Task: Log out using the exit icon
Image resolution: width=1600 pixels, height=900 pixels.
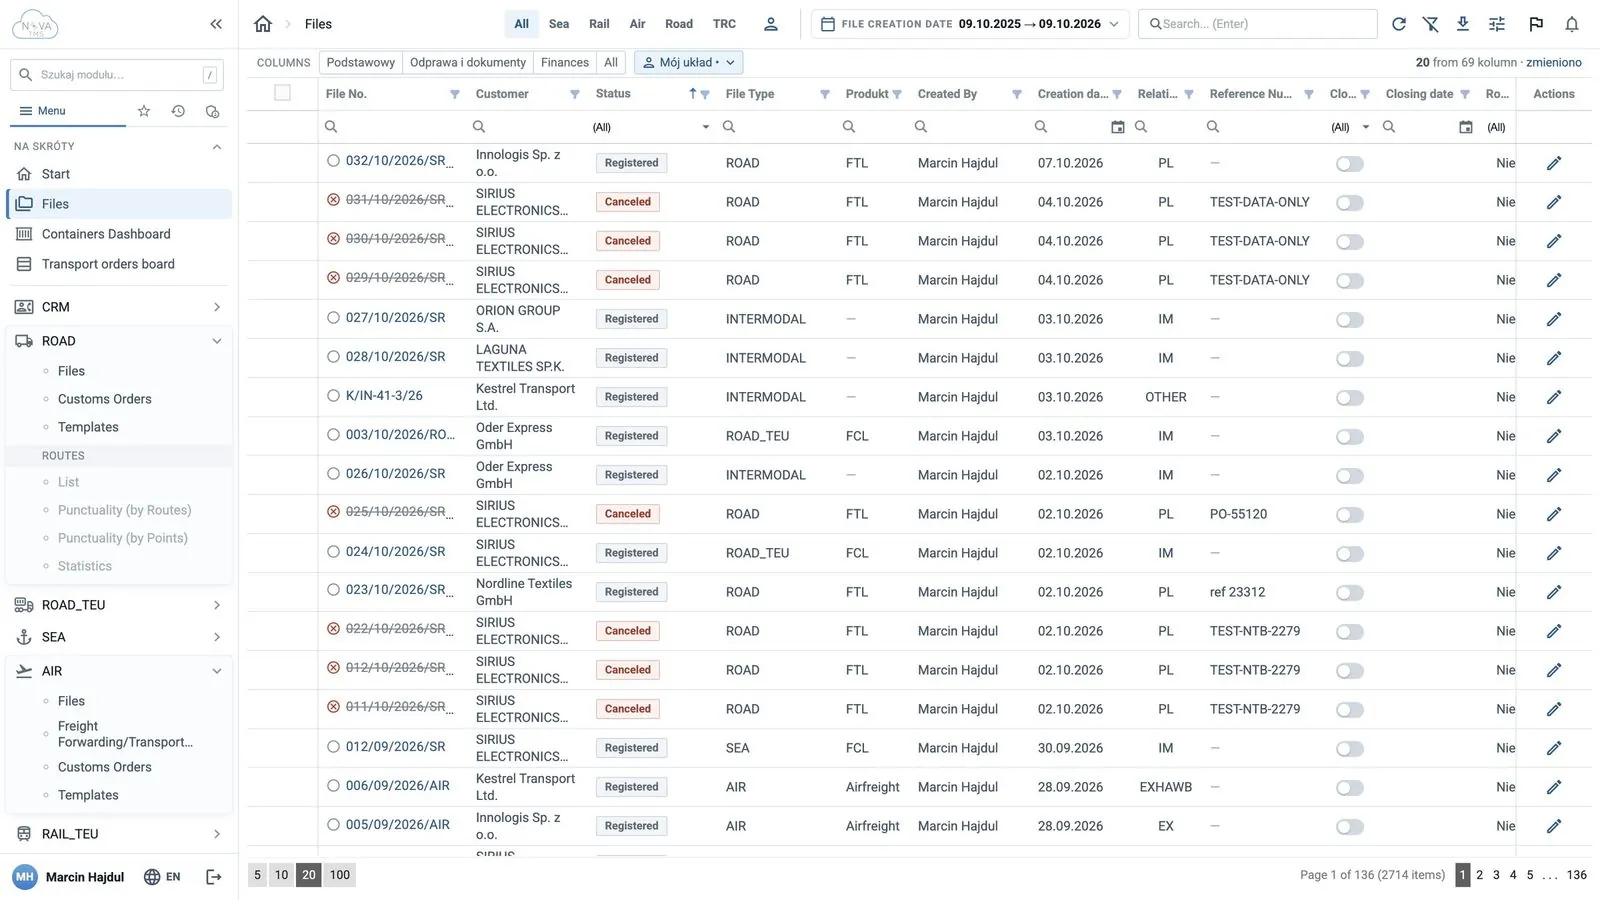Action: (214, 877)
